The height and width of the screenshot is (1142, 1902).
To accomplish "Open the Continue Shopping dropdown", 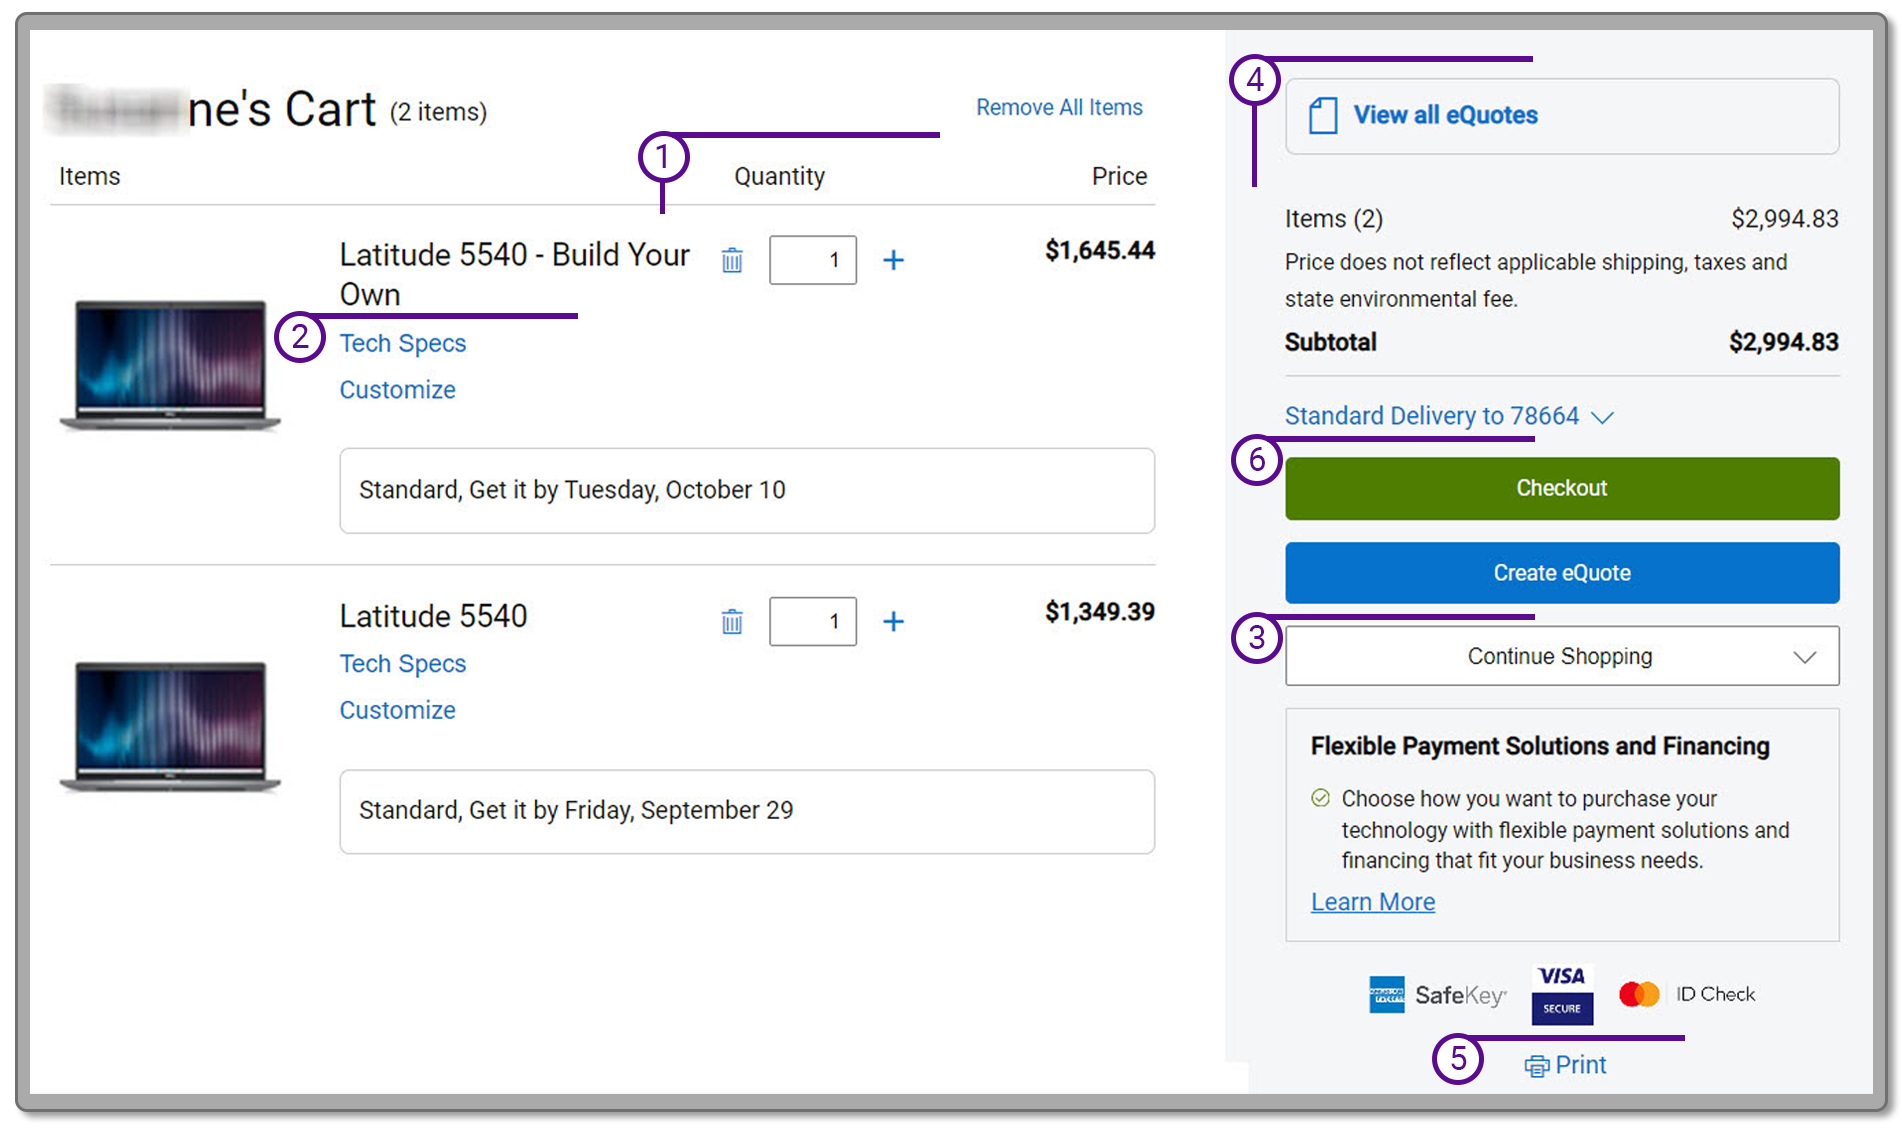I will click(x=1562, y=656).
